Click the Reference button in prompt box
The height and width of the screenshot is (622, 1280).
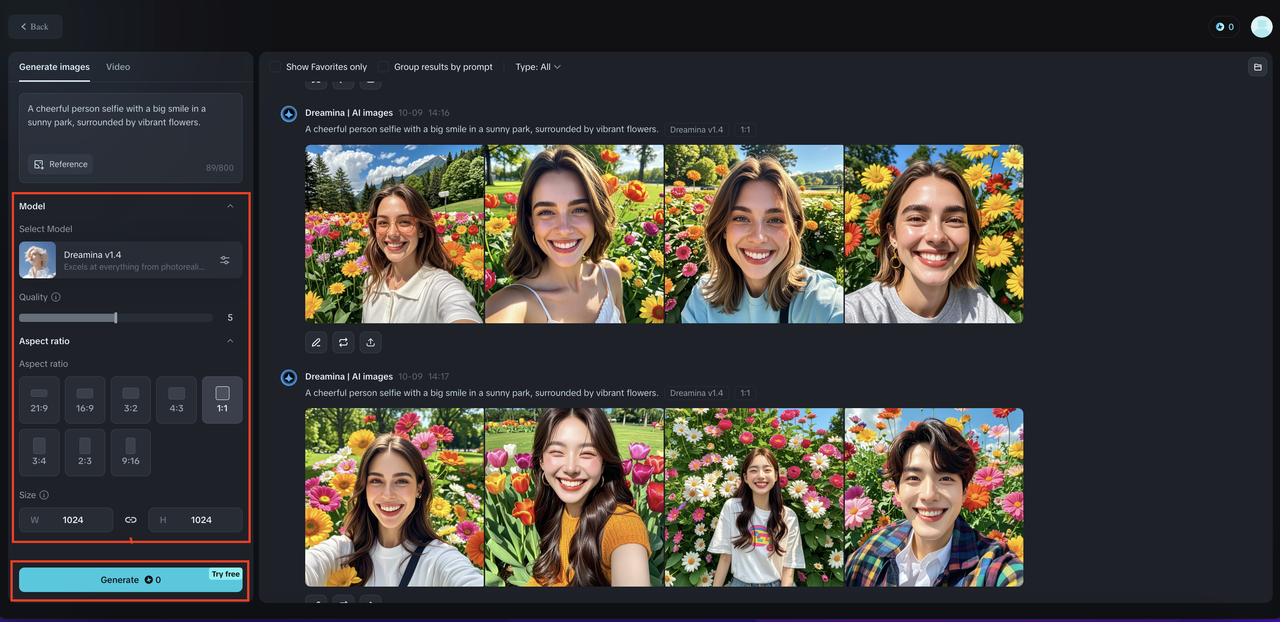pyautogui.click(x=60, y=164)
